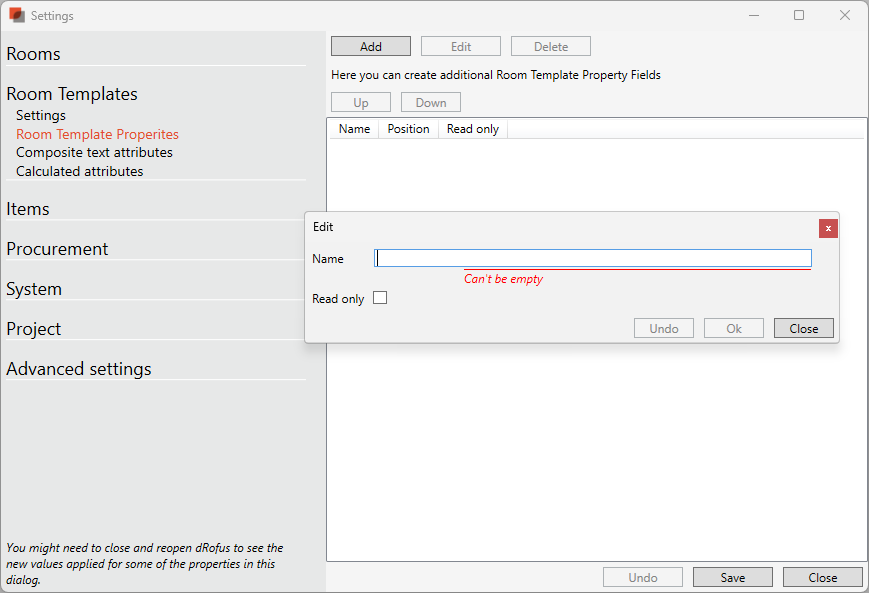The image size is (869, 593).
Task: Expand the Items section
Action: (28, 209)
